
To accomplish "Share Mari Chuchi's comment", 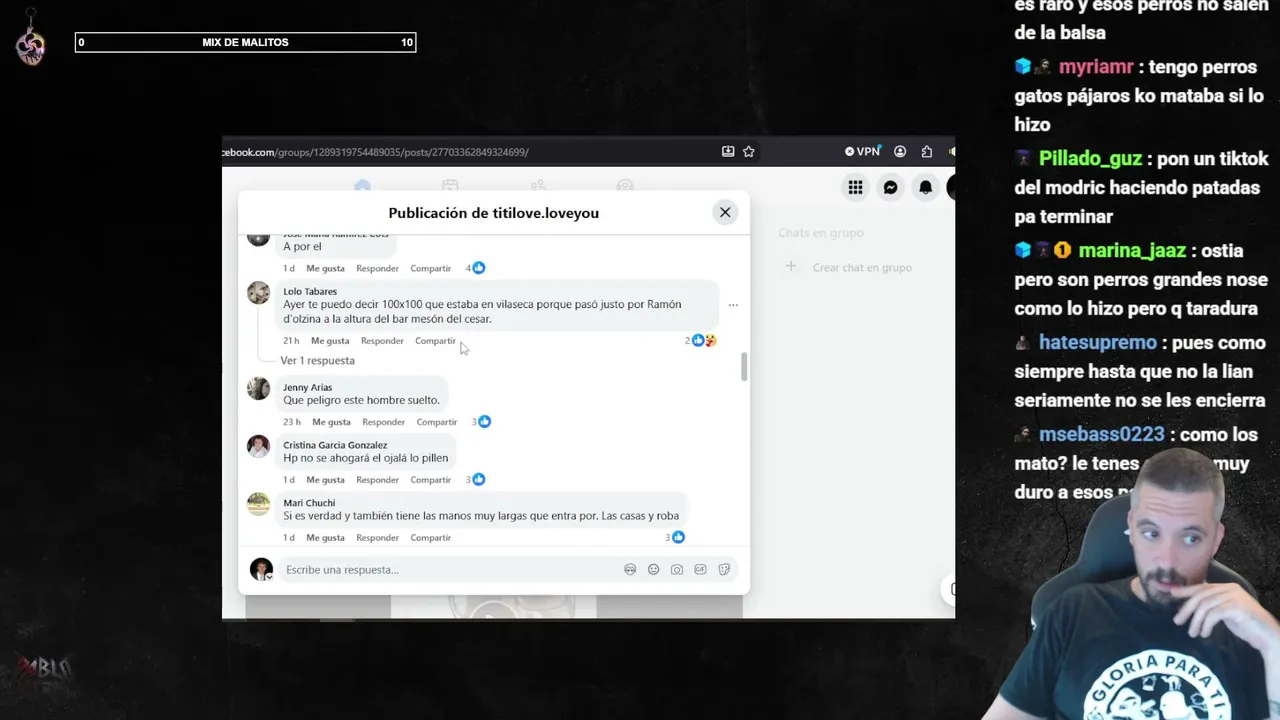I will point(430,538).
